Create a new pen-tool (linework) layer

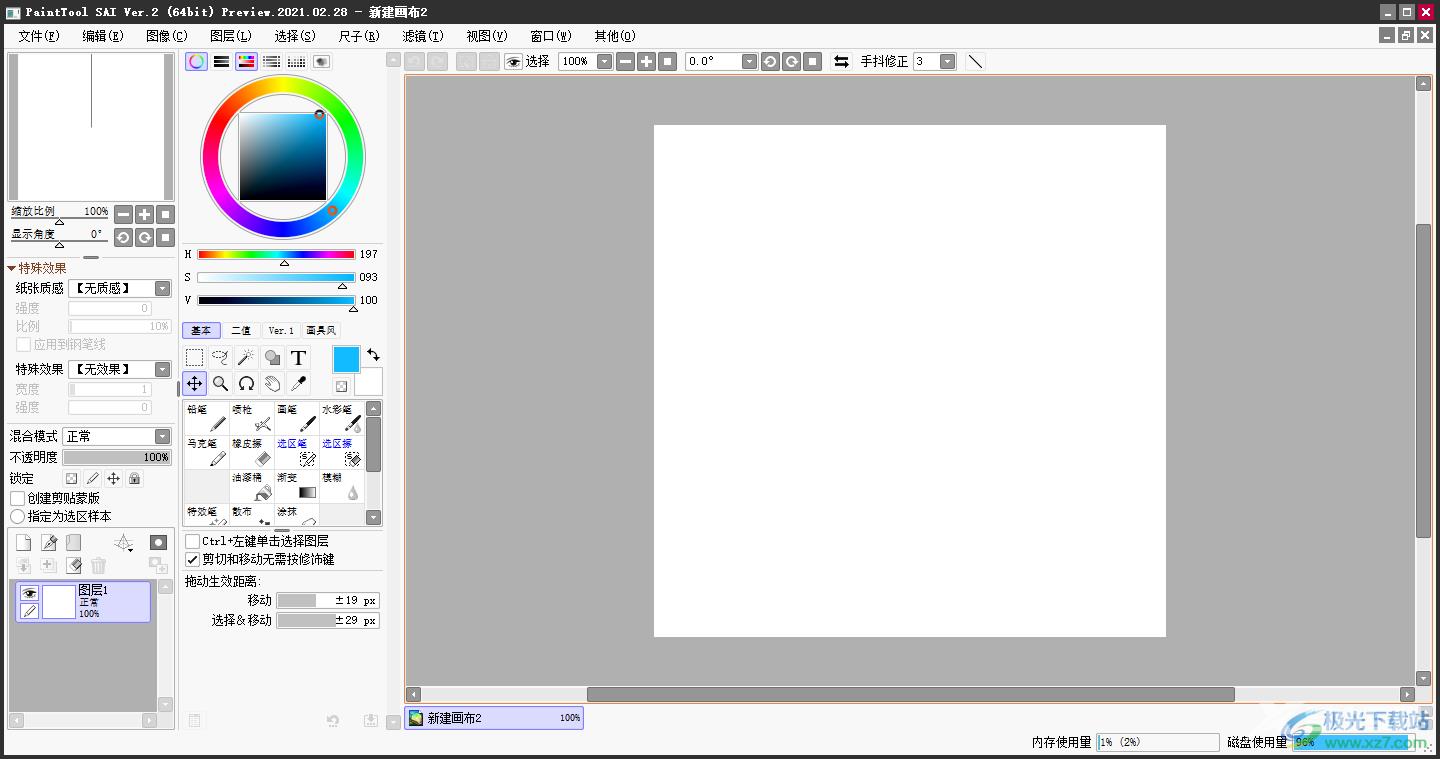tap(49, 543)
